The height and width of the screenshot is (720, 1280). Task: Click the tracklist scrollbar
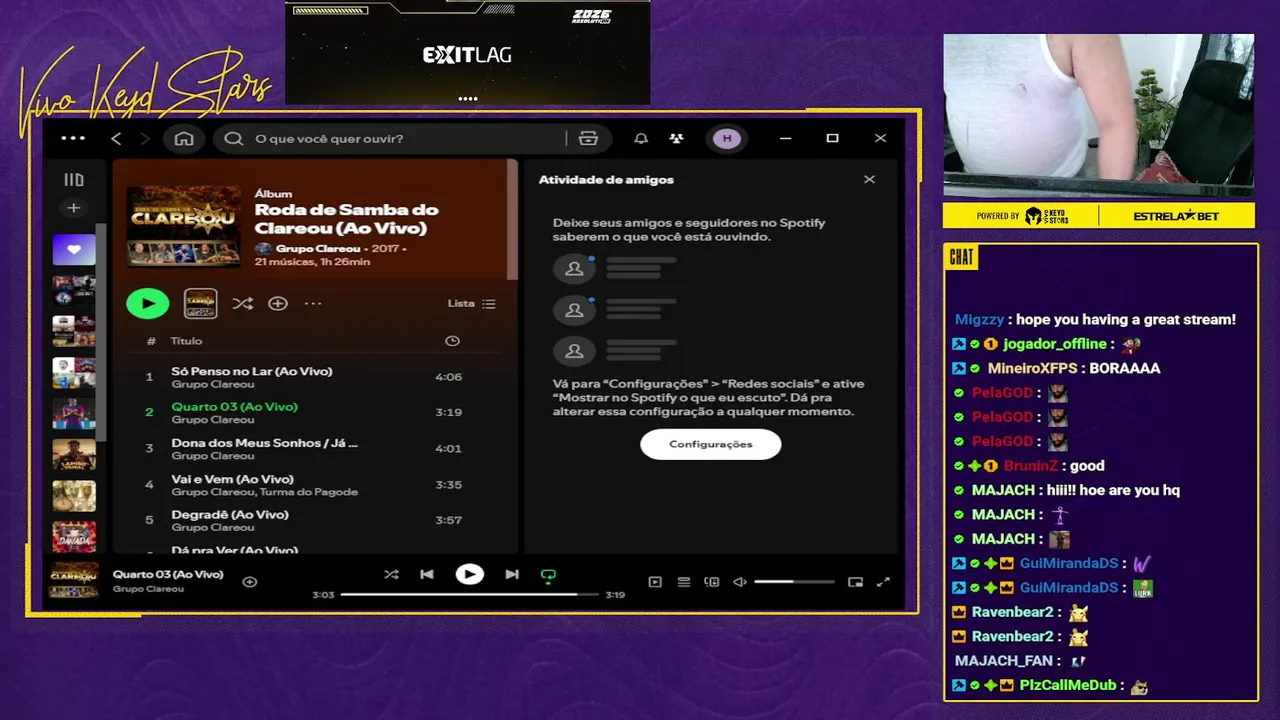tap(513, 220)
